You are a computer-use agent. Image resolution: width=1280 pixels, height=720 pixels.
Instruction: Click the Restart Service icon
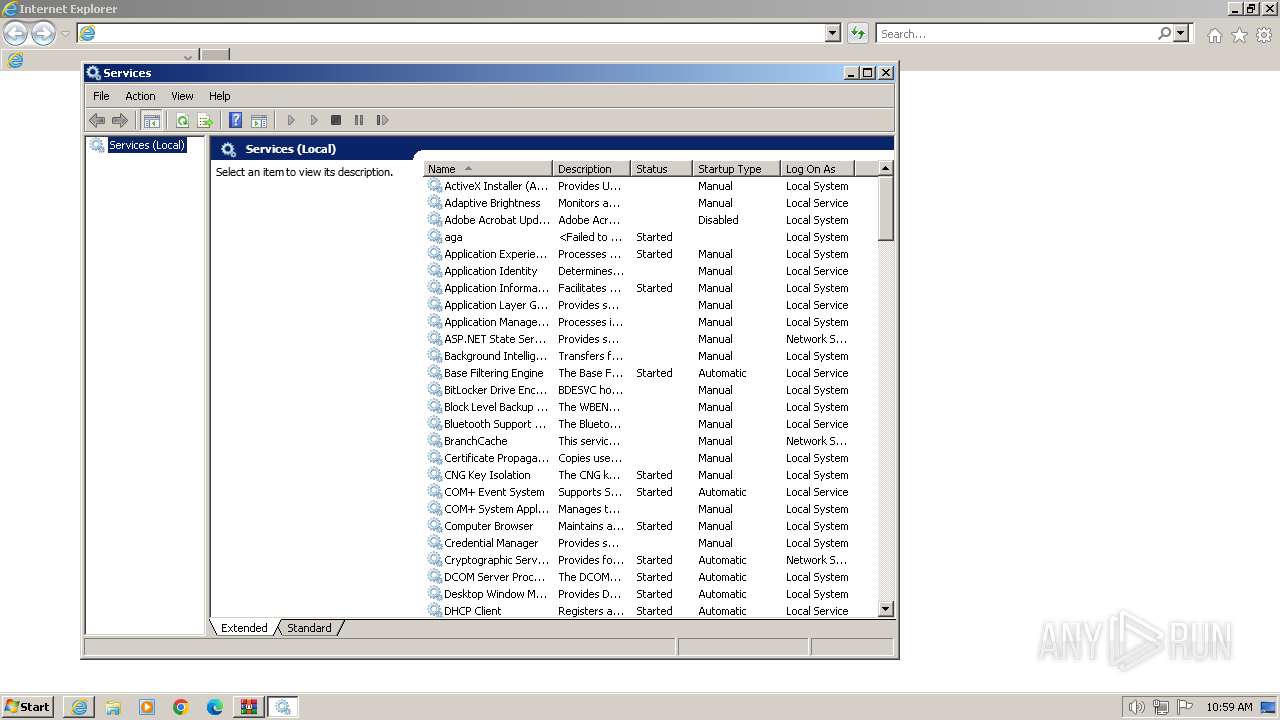[x=382, y=120]
